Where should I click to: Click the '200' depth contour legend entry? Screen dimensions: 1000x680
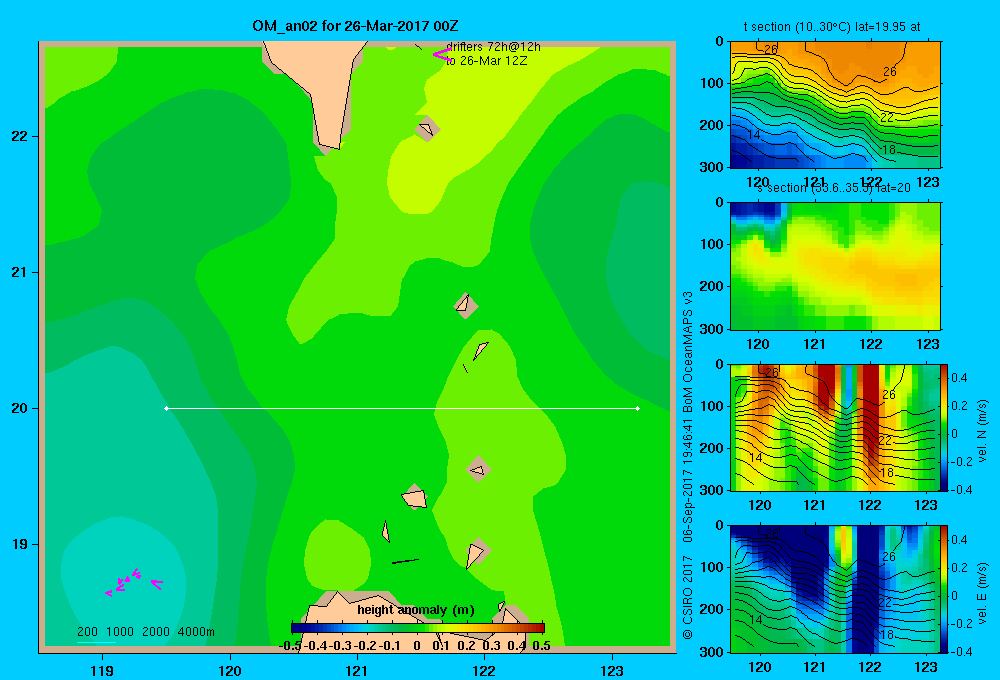pos(87,632)
